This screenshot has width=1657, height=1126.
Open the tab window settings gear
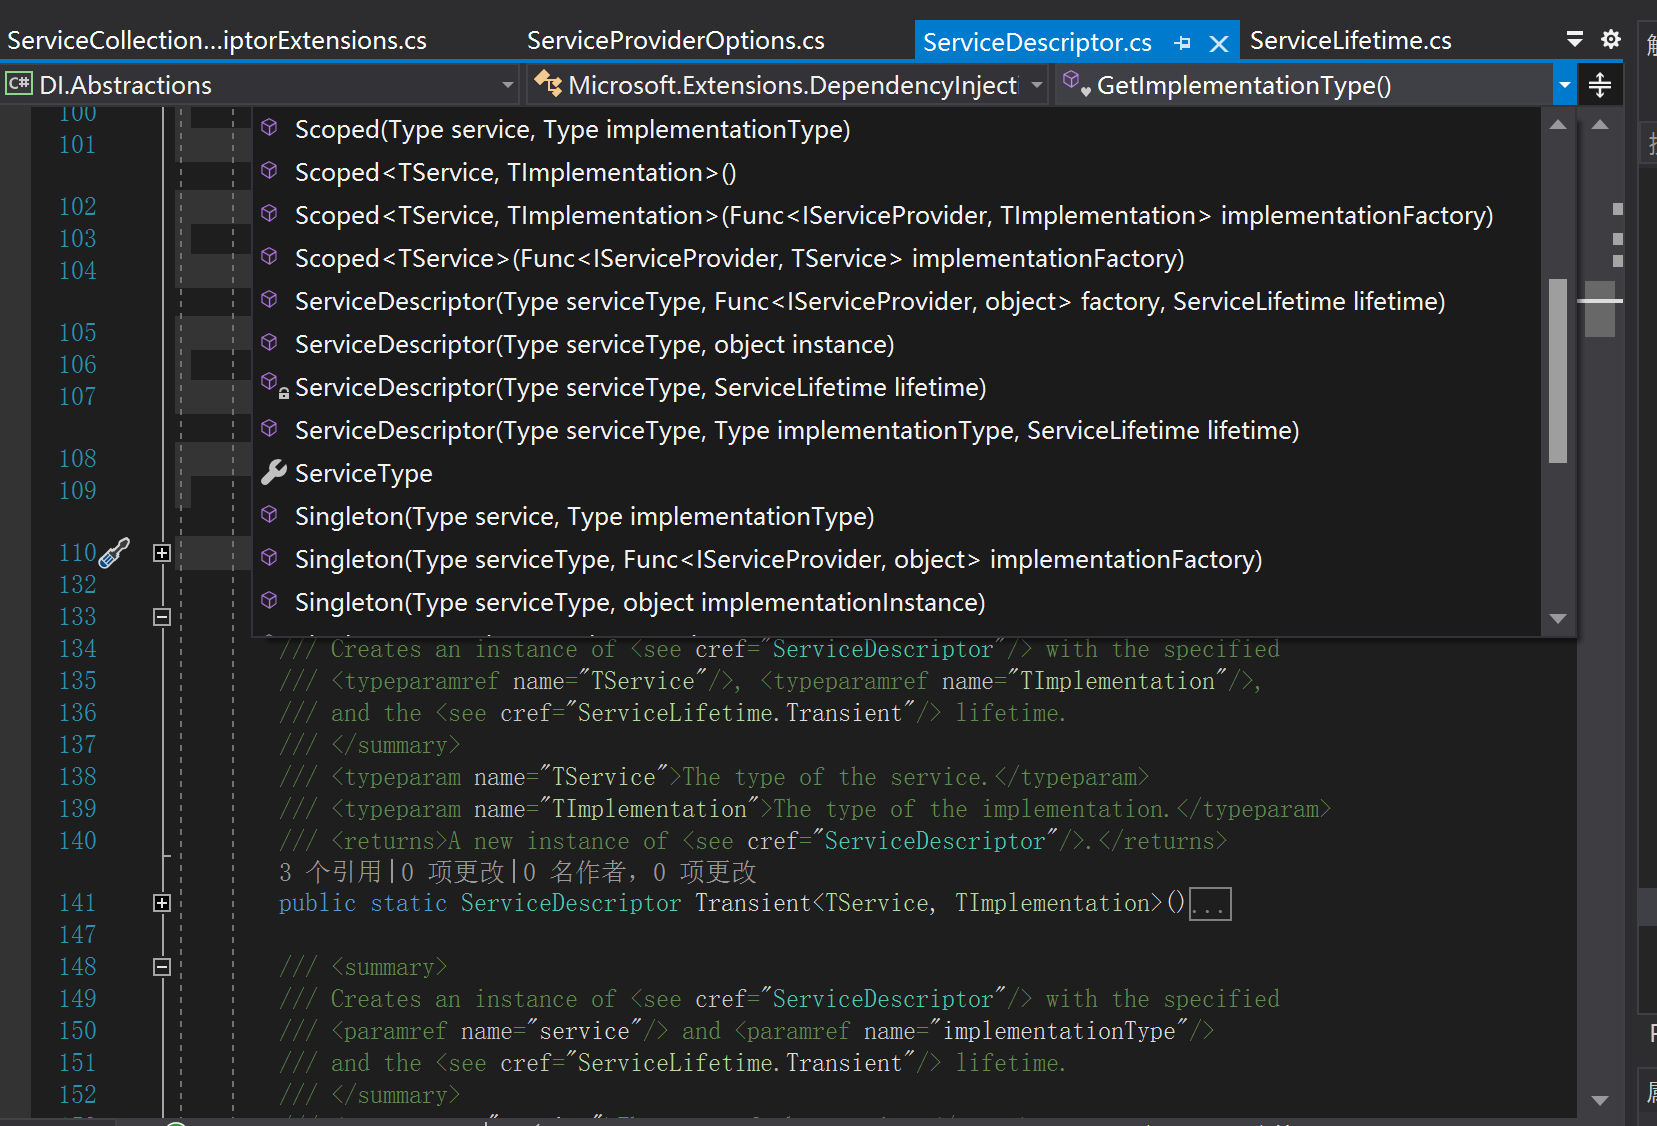(1610, 39)
